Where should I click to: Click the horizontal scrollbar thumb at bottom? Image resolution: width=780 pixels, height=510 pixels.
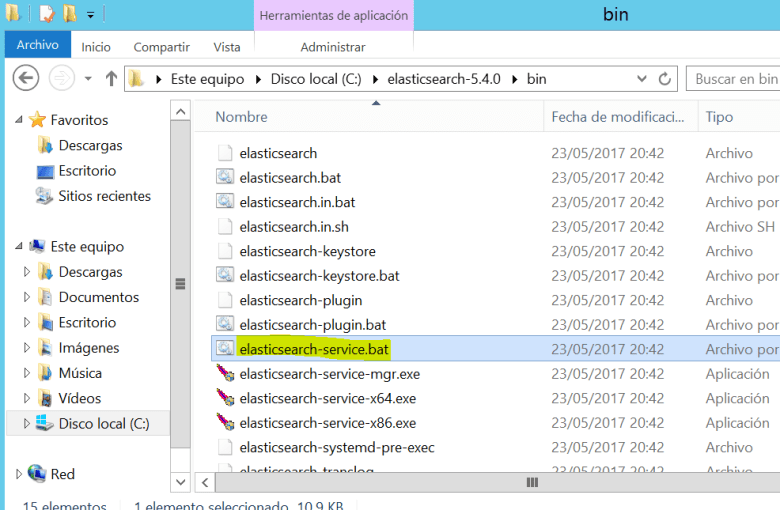(531, 483)
